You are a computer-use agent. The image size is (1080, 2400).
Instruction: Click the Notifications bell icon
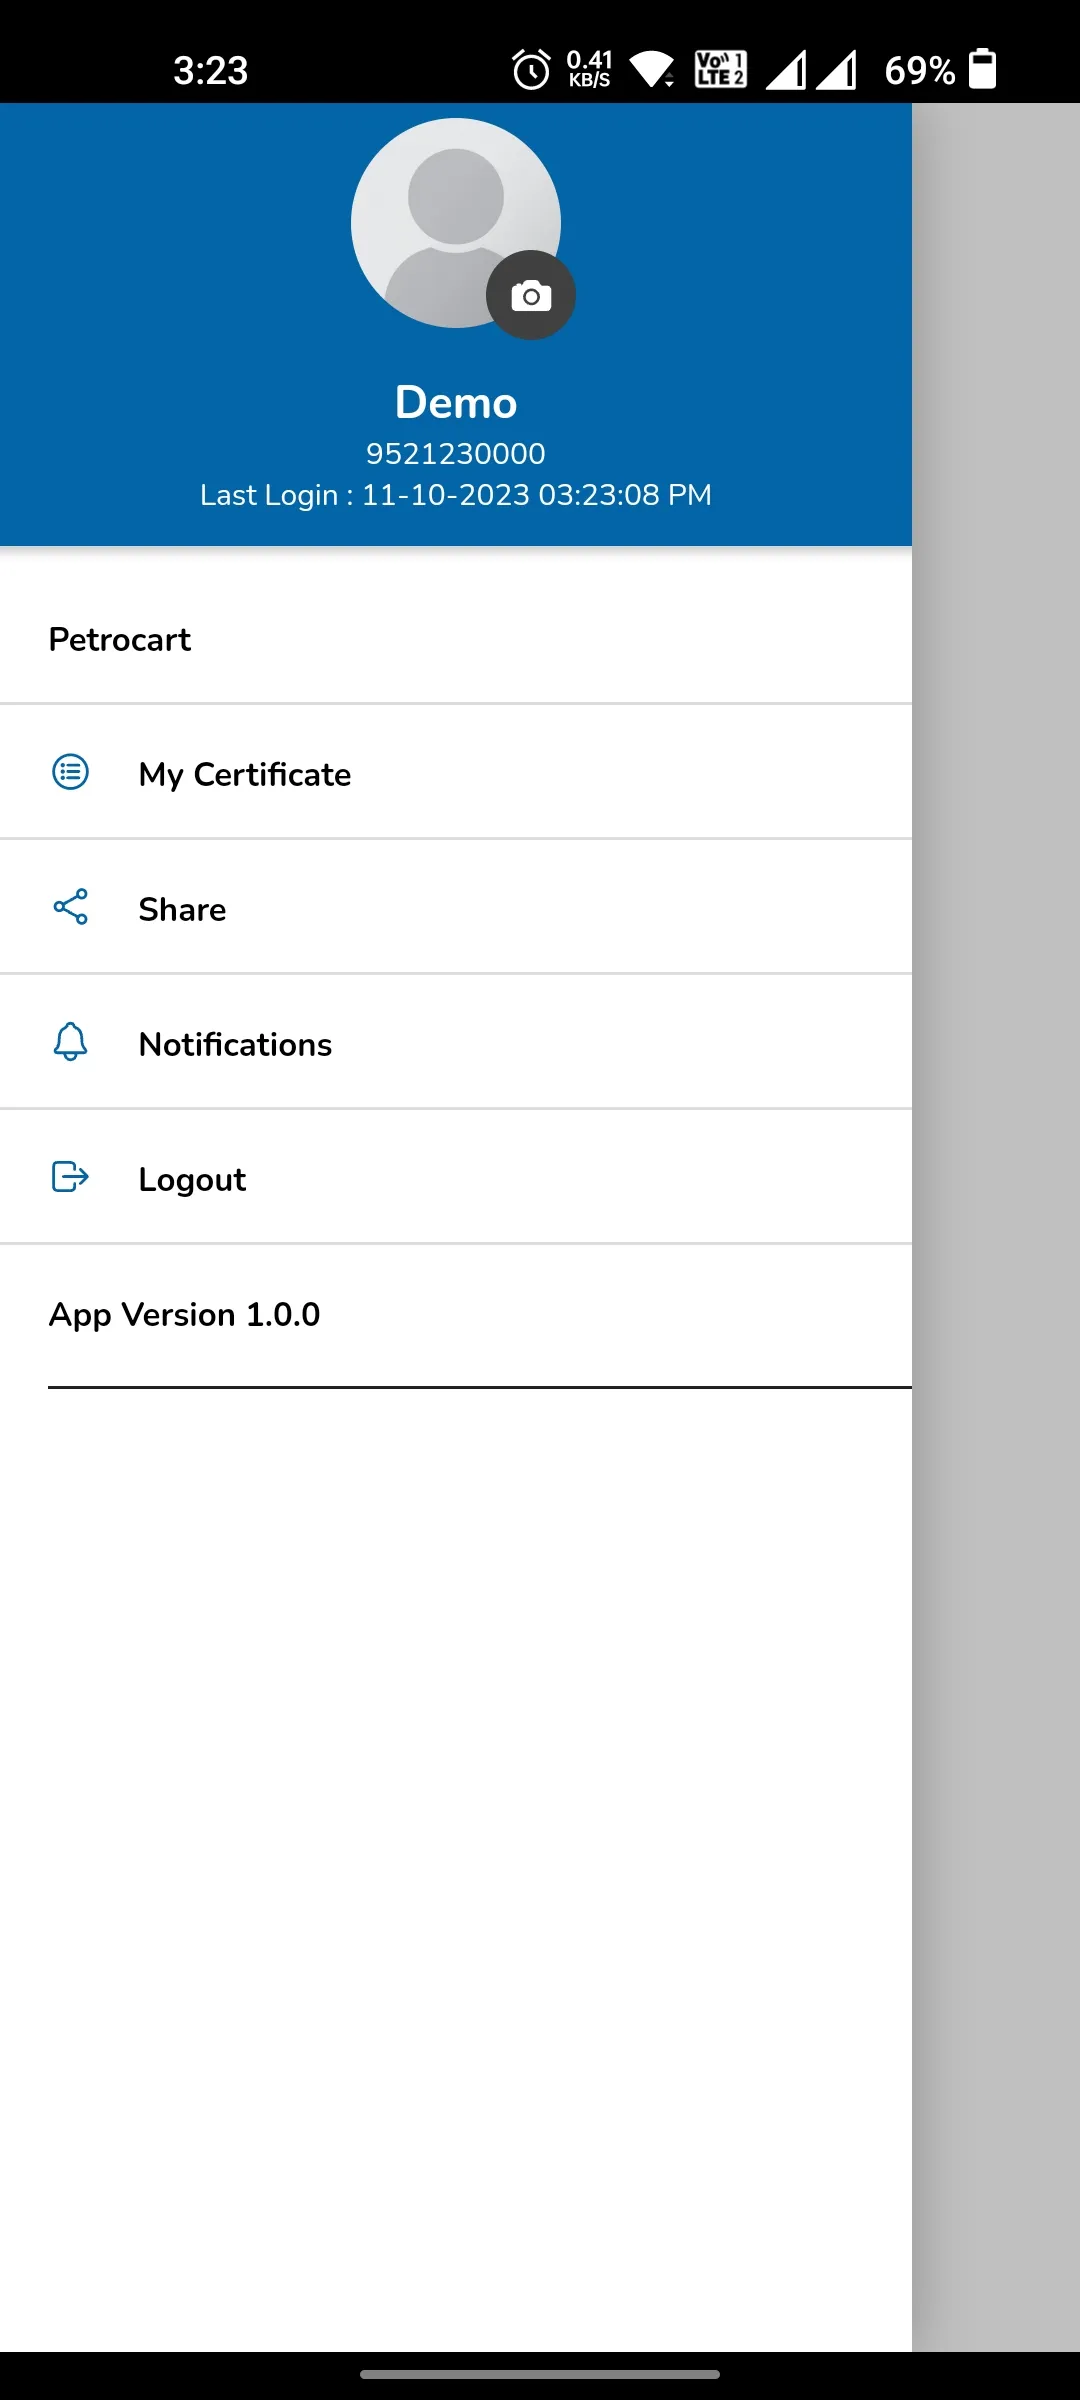click(70, 1042)
